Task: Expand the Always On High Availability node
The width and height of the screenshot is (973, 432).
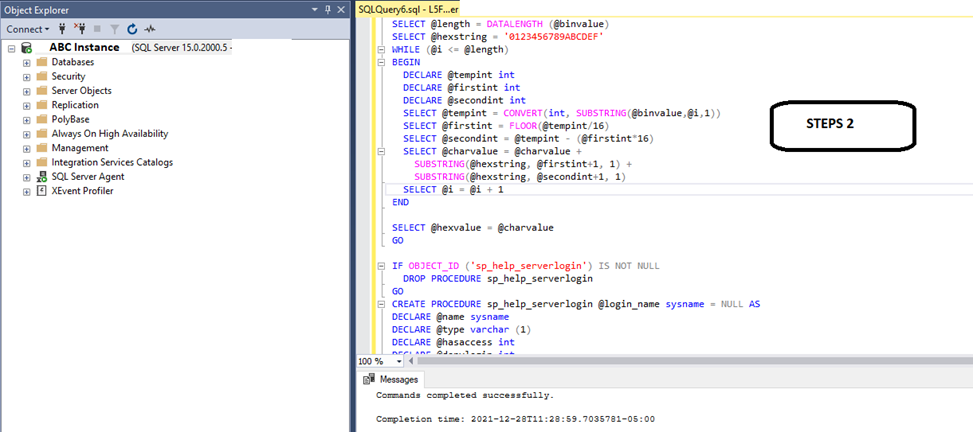Action: click(27, 133)
